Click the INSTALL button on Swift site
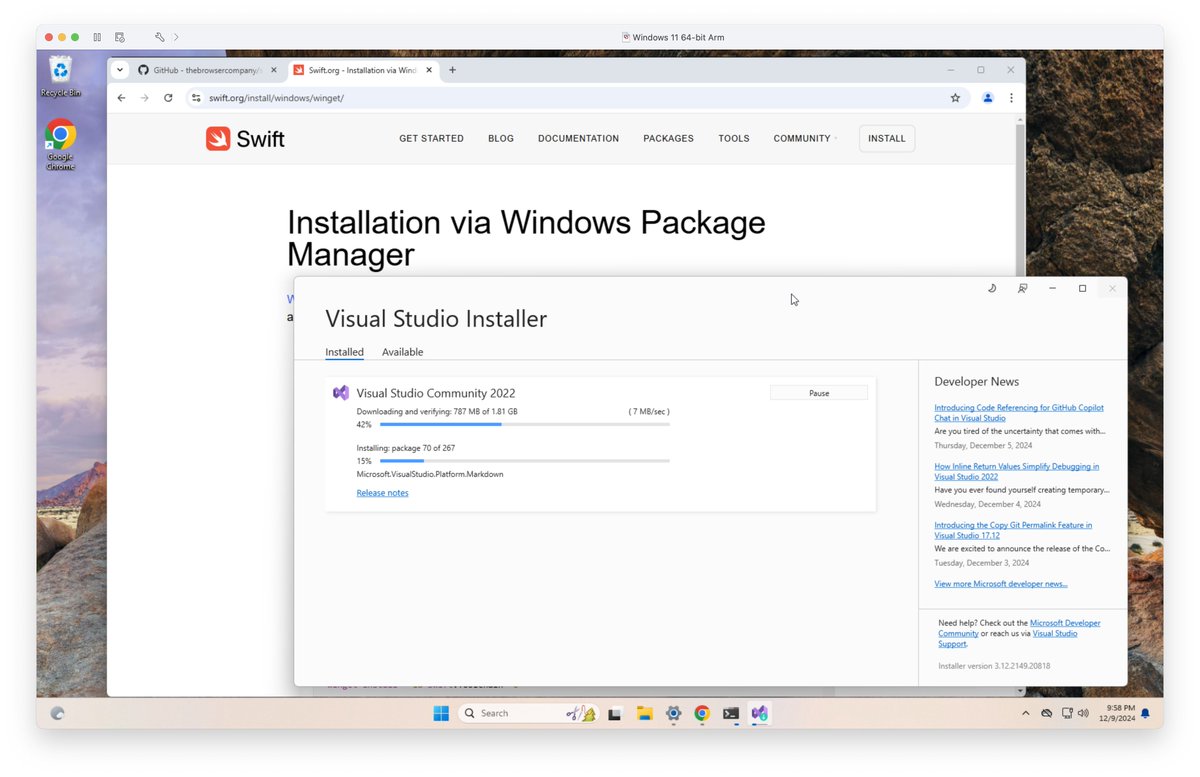Screen dimensions: 1200x777 (x=887, y=139)
